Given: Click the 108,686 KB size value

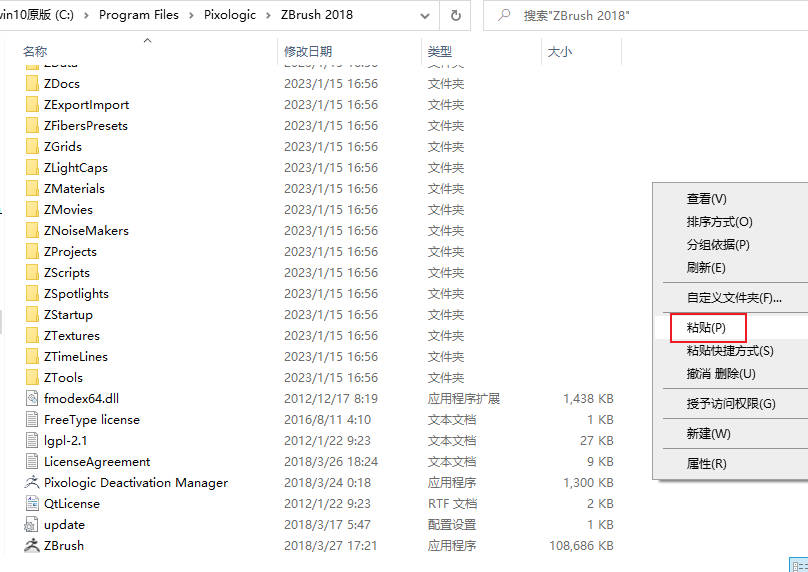Looking at the screenshot, I should [x=581, y=546].
